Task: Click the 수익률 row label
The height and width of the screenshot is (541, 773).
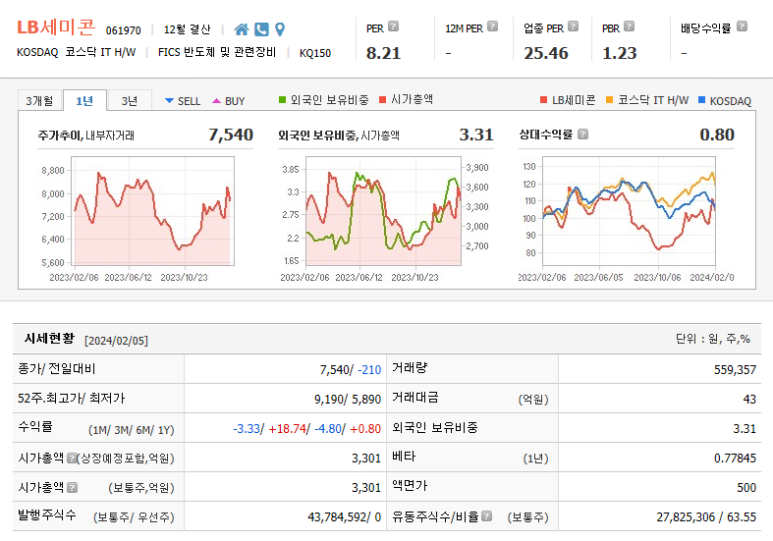Action: tap(35, 427)
